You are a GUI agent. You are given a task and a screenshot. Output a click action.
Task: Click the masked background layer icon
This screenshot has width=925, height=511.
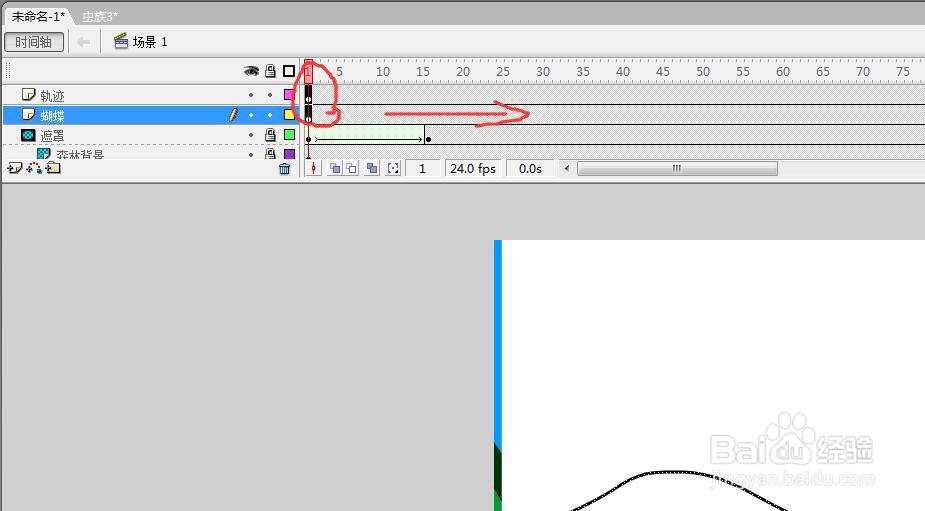(x=44, y=153)
